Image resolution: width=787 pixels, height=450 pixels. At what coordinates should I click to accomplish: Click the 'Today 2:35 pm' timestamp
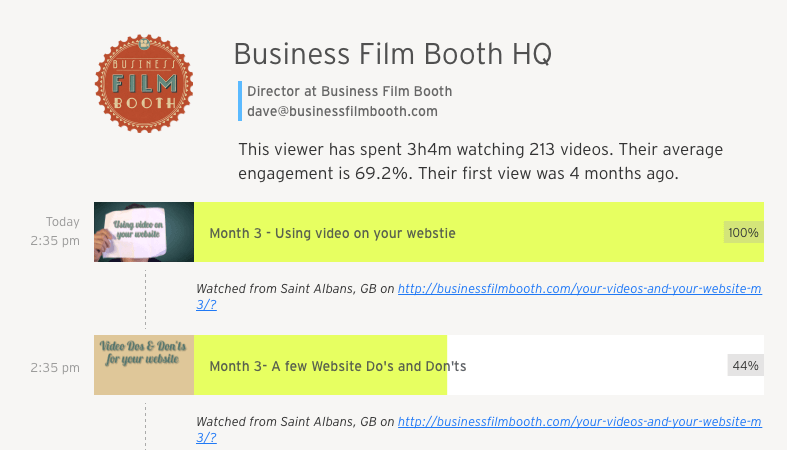(x=55, y=231)
